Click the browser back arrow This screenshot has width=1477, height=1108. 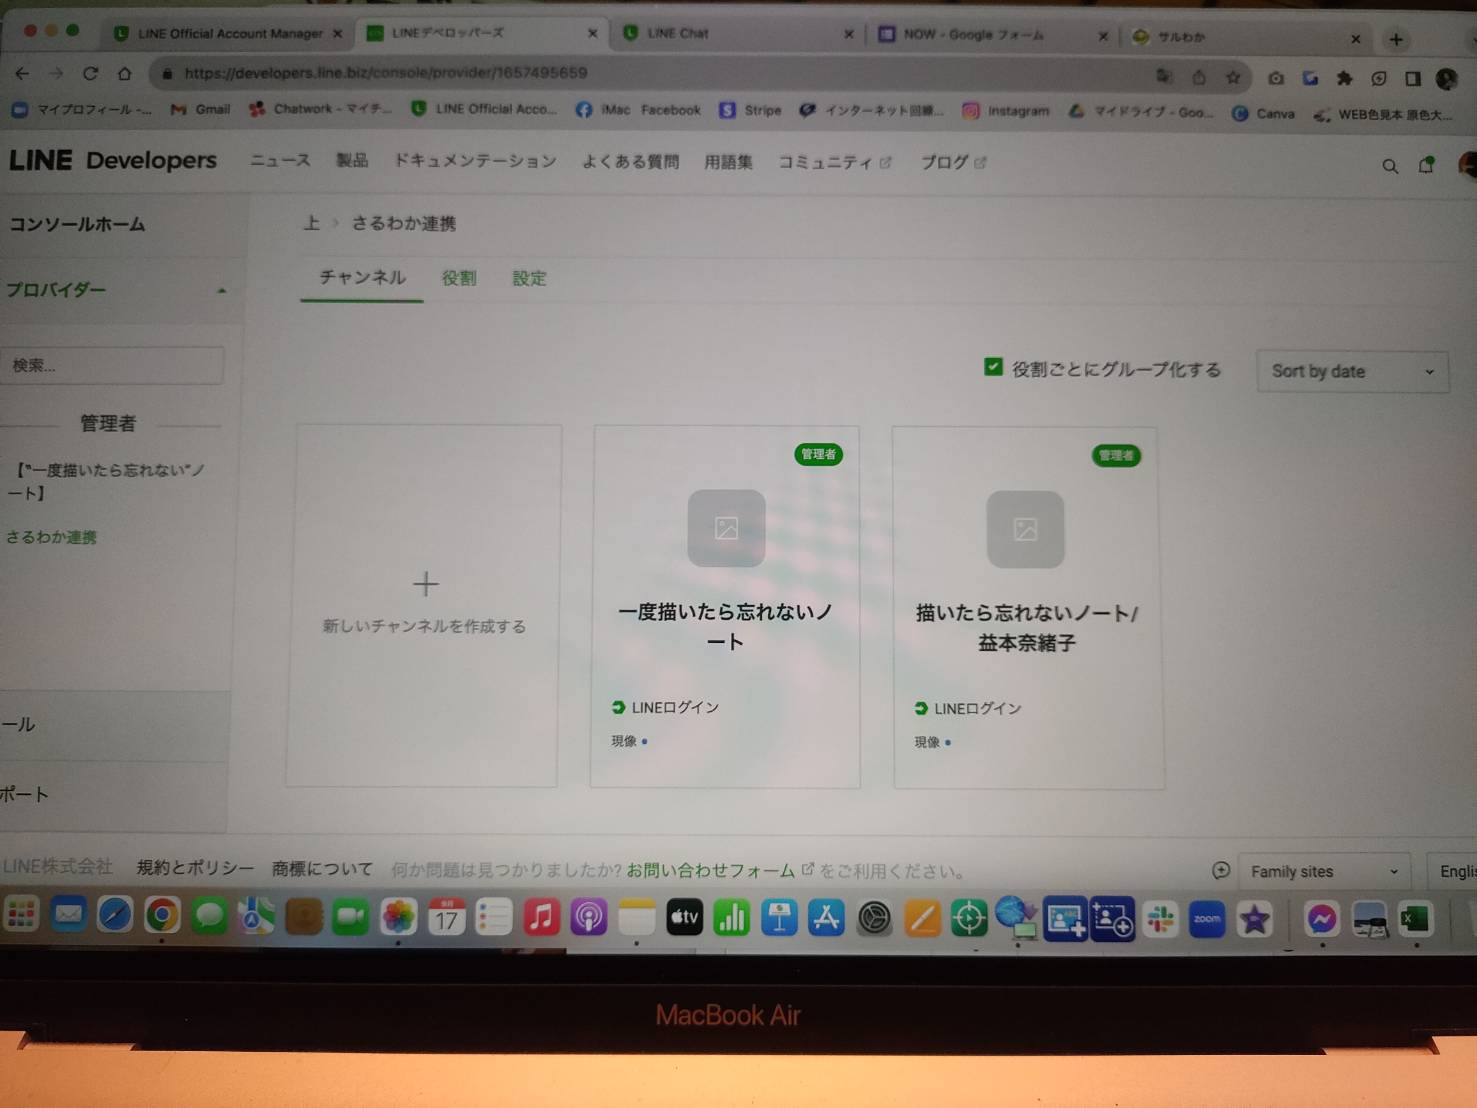tap(22, 73)
